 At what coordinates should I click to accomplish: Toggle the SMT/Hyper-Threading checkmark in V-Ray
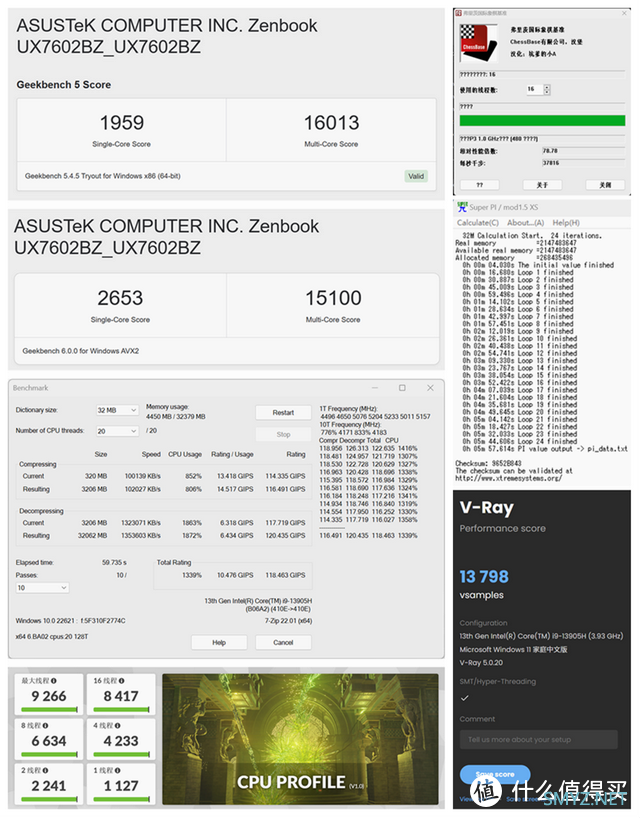coord(465,698)
